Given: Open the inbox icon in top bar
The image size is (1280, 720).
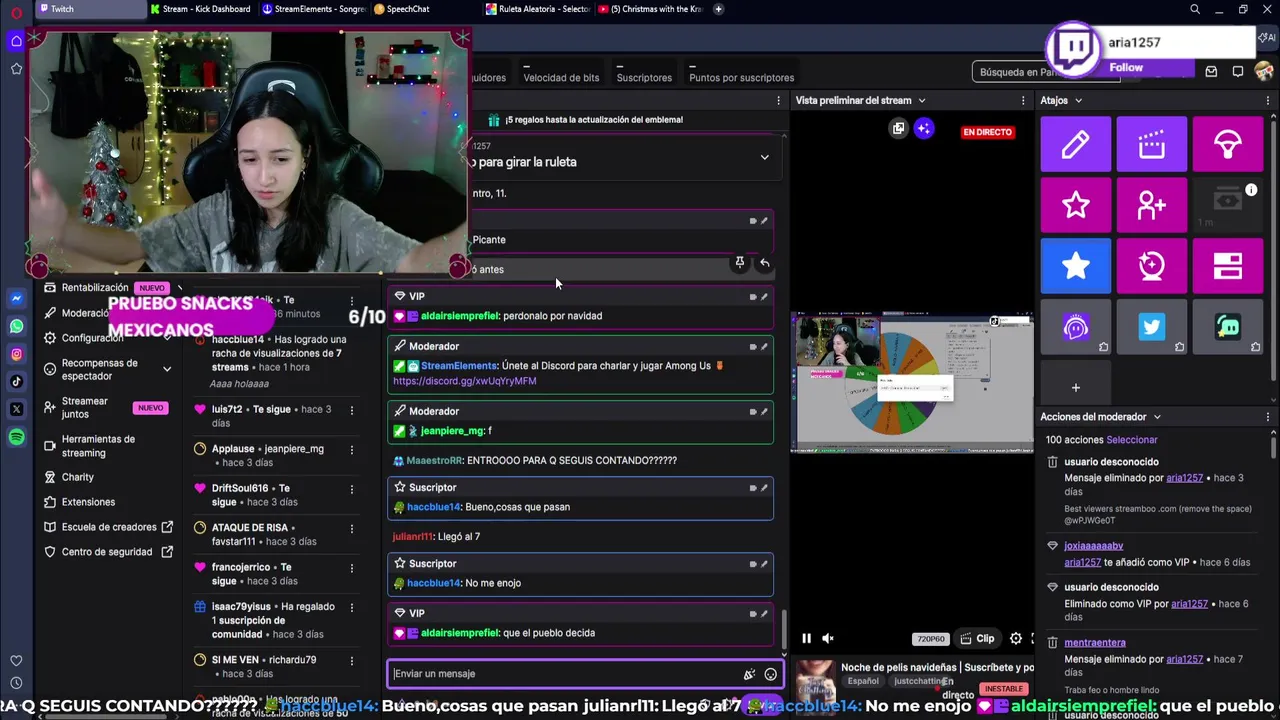Looking at the screenshot, I should click(x=1211, y=72).
